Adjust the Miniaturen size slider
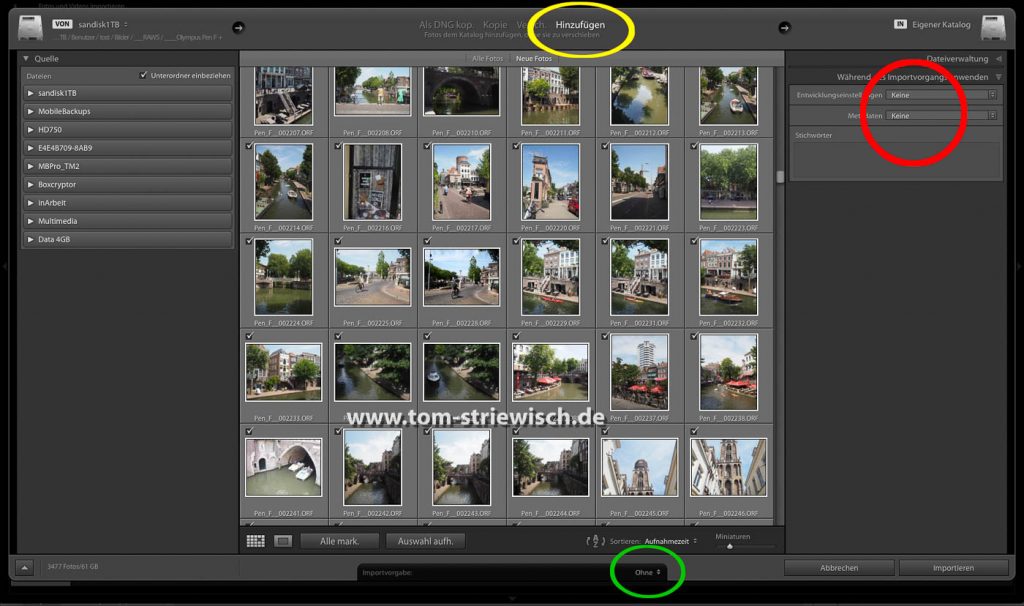Viewport: 1024px width, 606px height. [730, 546]
